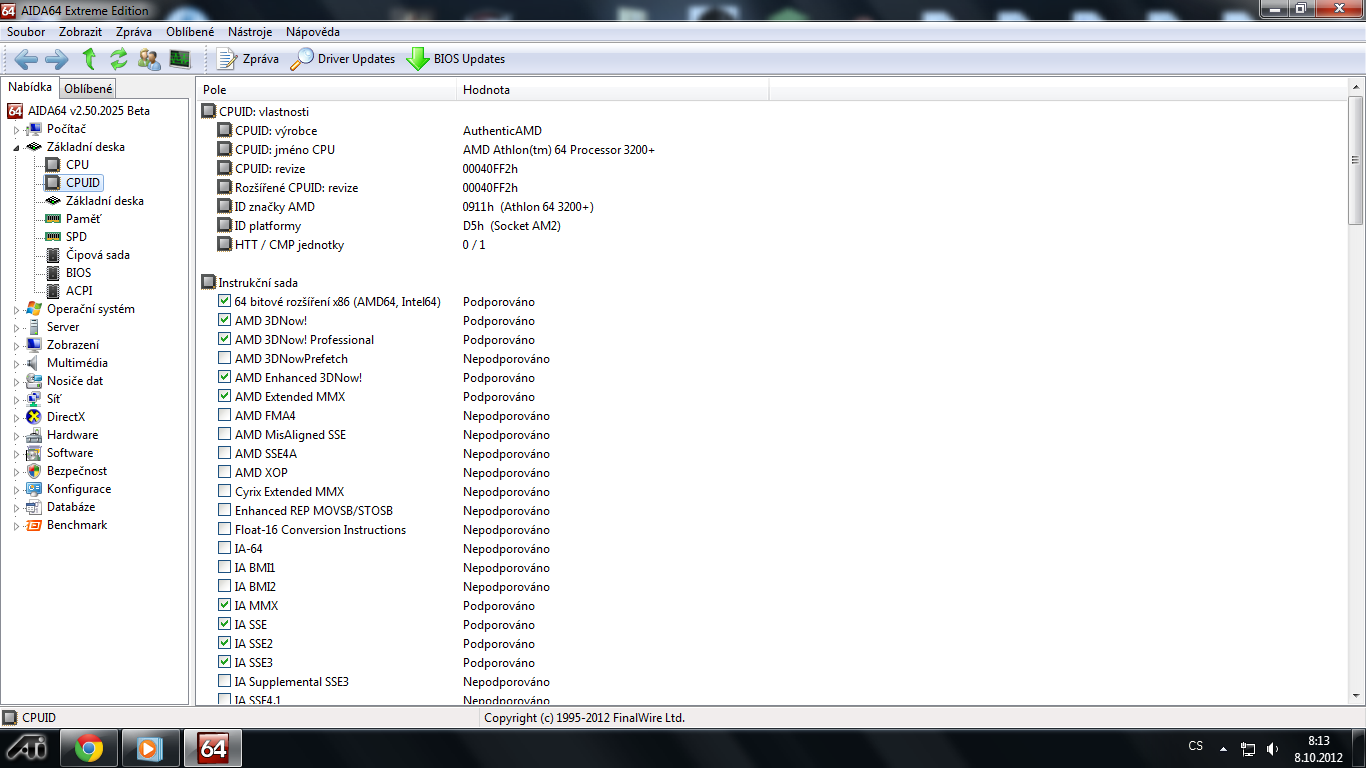The image size is (1366, 768).
Task: Open the users icon in the toolbar
Action: (149, 59)
